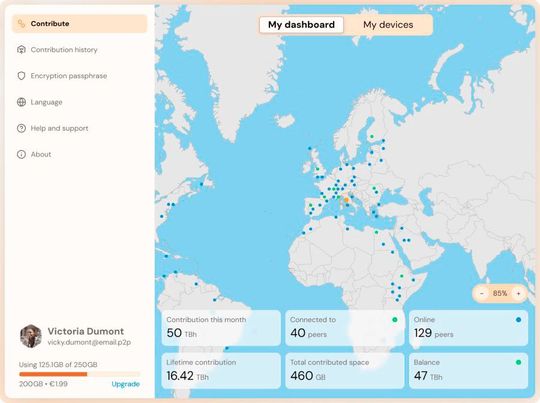Click the Contribution history icon

(21, 50)
